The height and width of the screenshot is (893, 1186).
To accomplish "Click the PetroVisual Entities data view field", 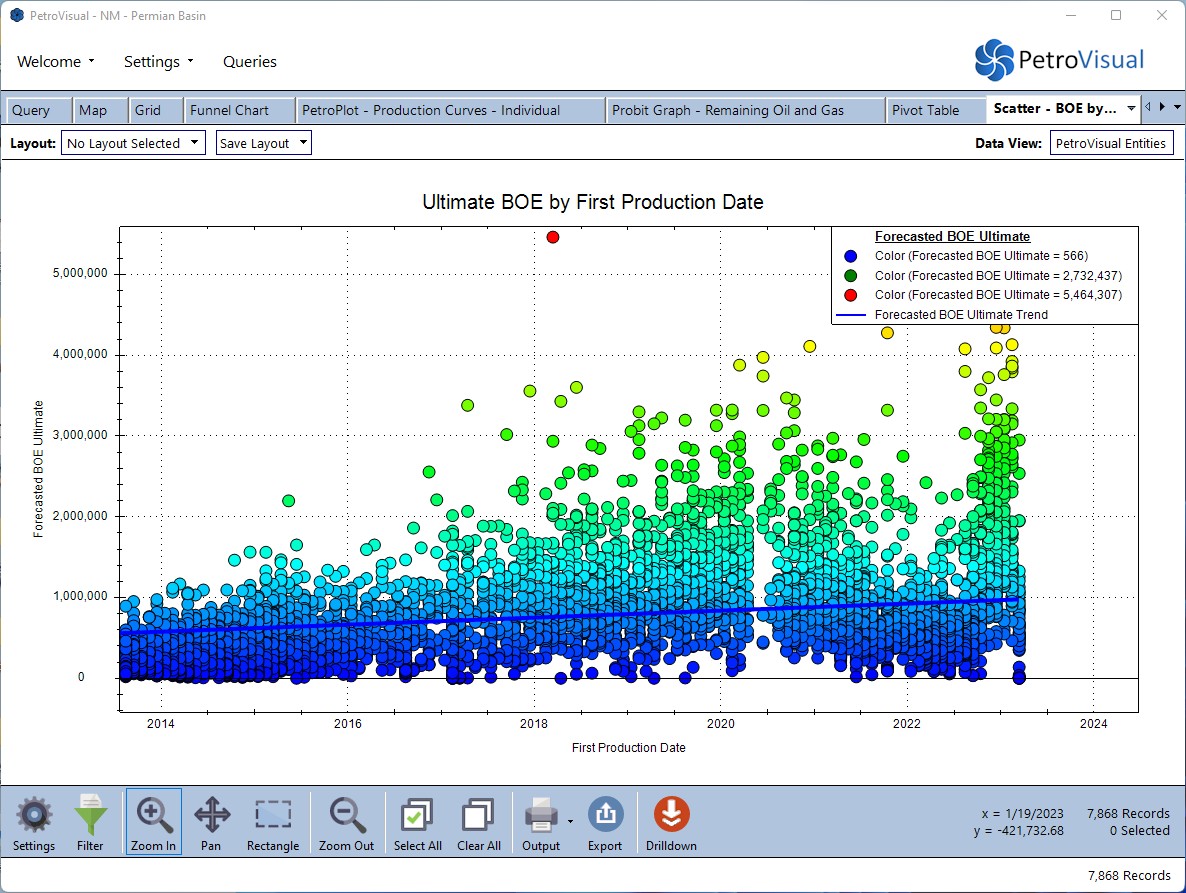I will tap(1110, 143).
